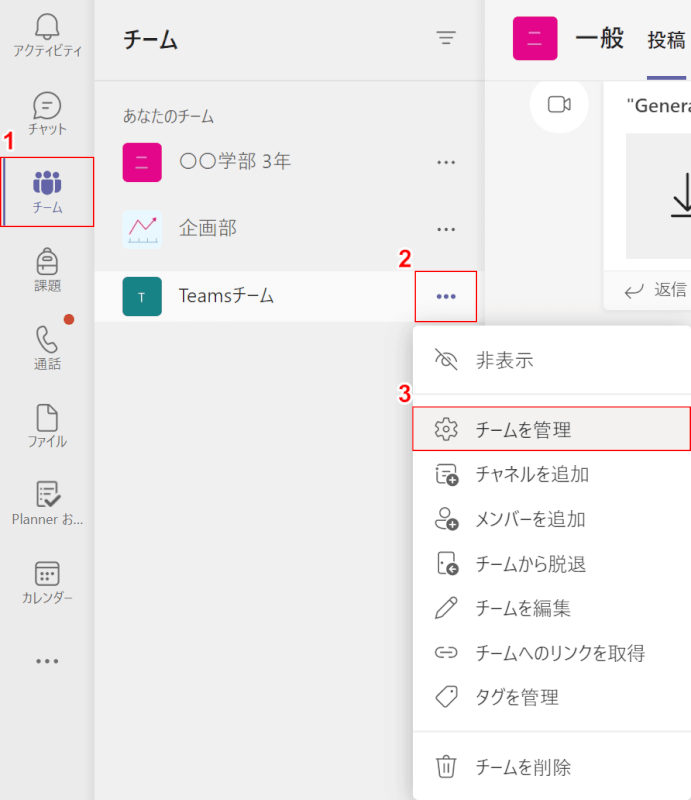Click the video camera meeting button
691x800 pixels.
559,105
